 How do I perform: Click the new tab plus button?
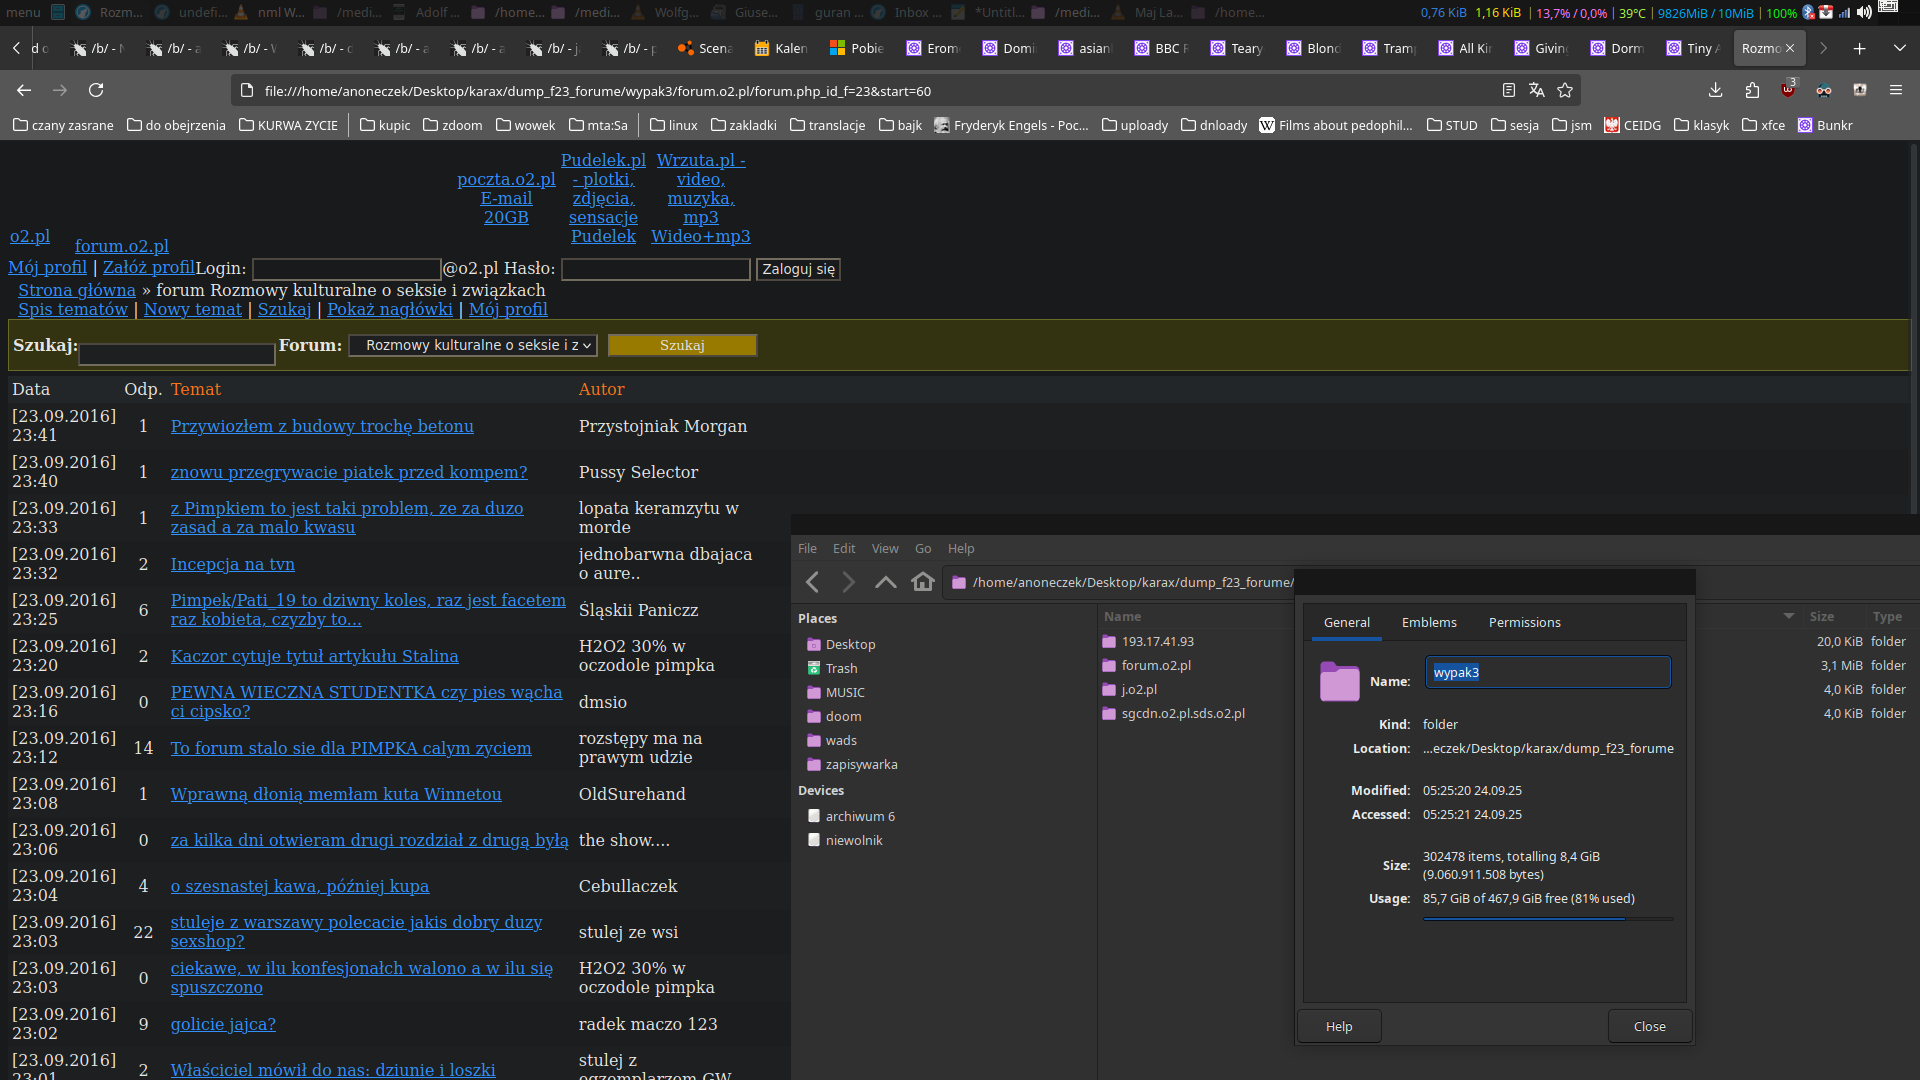1859,48
